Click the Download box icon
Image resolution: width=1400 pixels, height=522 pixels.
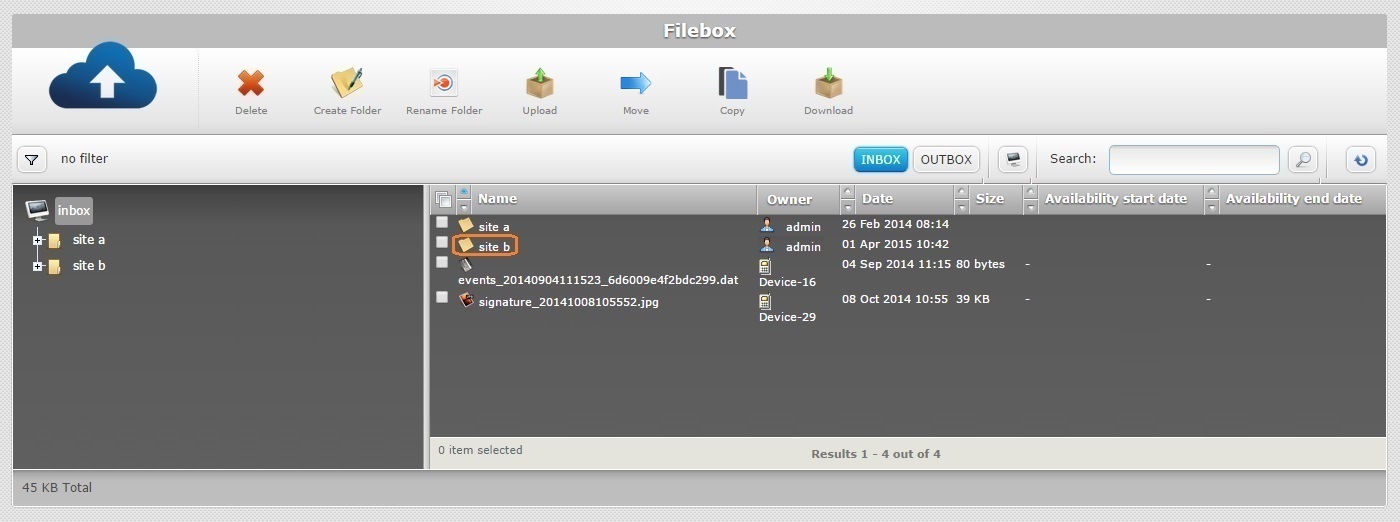click(829, 83)
